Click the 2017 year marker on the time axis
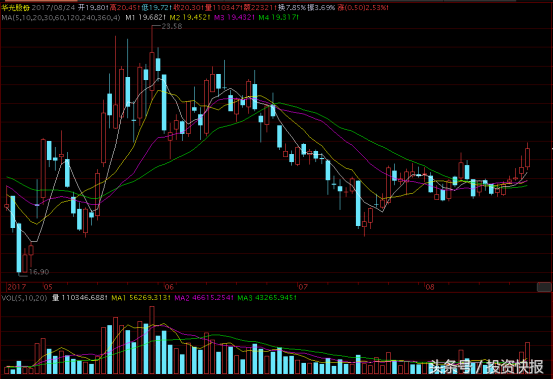 click(17, 287)
